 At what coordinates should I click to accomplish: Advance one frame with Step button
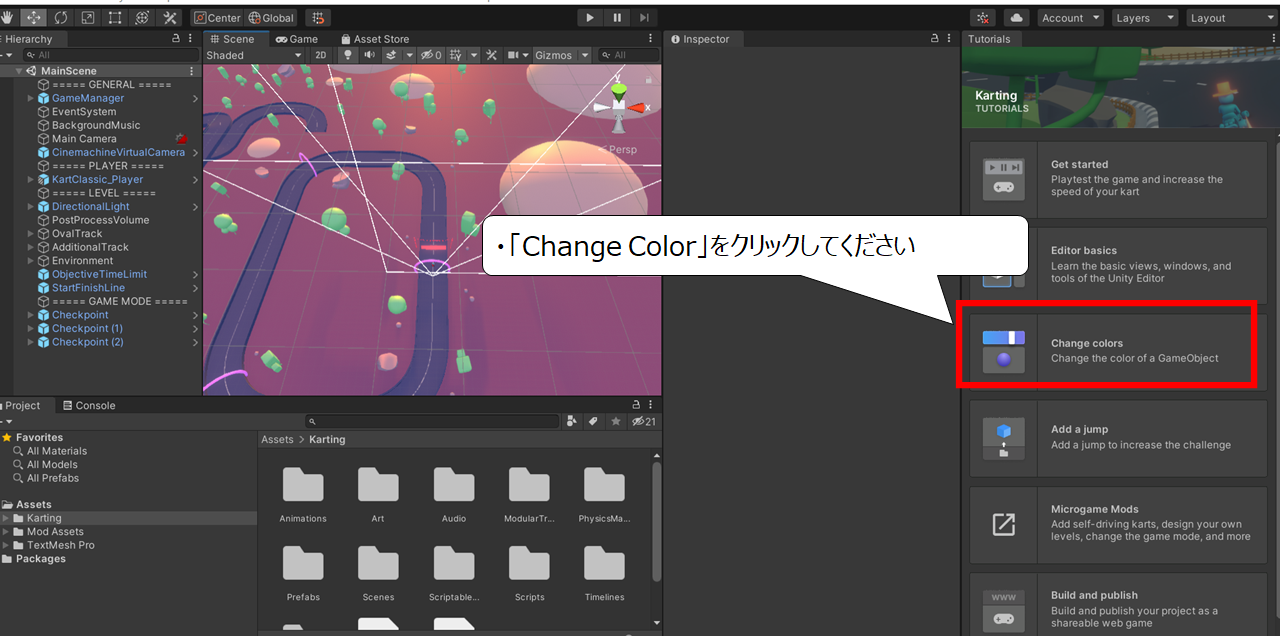coord(644,18)
